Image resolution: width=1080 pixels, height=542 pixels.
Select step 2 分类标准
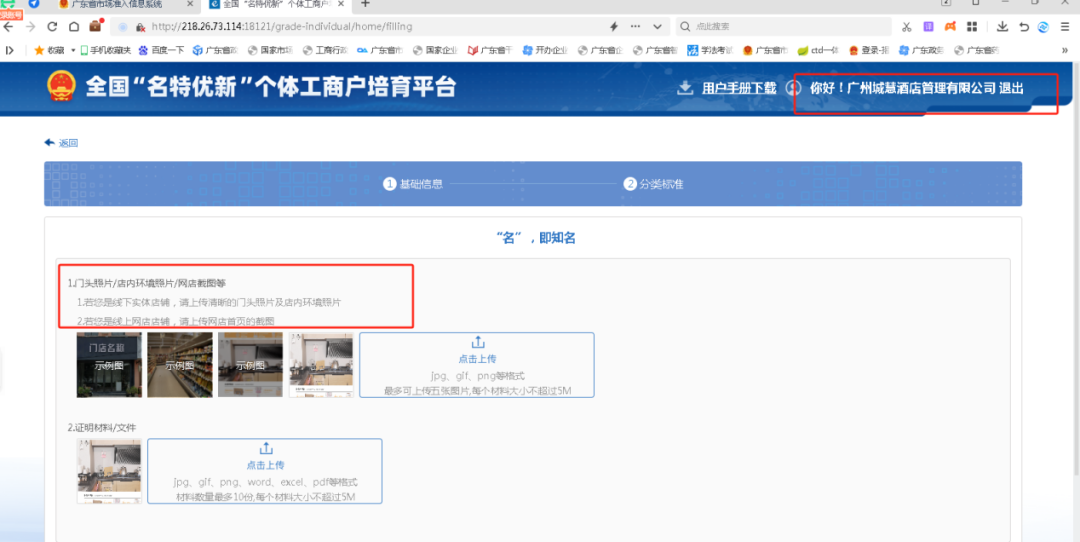pyautogui.click(x=654, y=184)
